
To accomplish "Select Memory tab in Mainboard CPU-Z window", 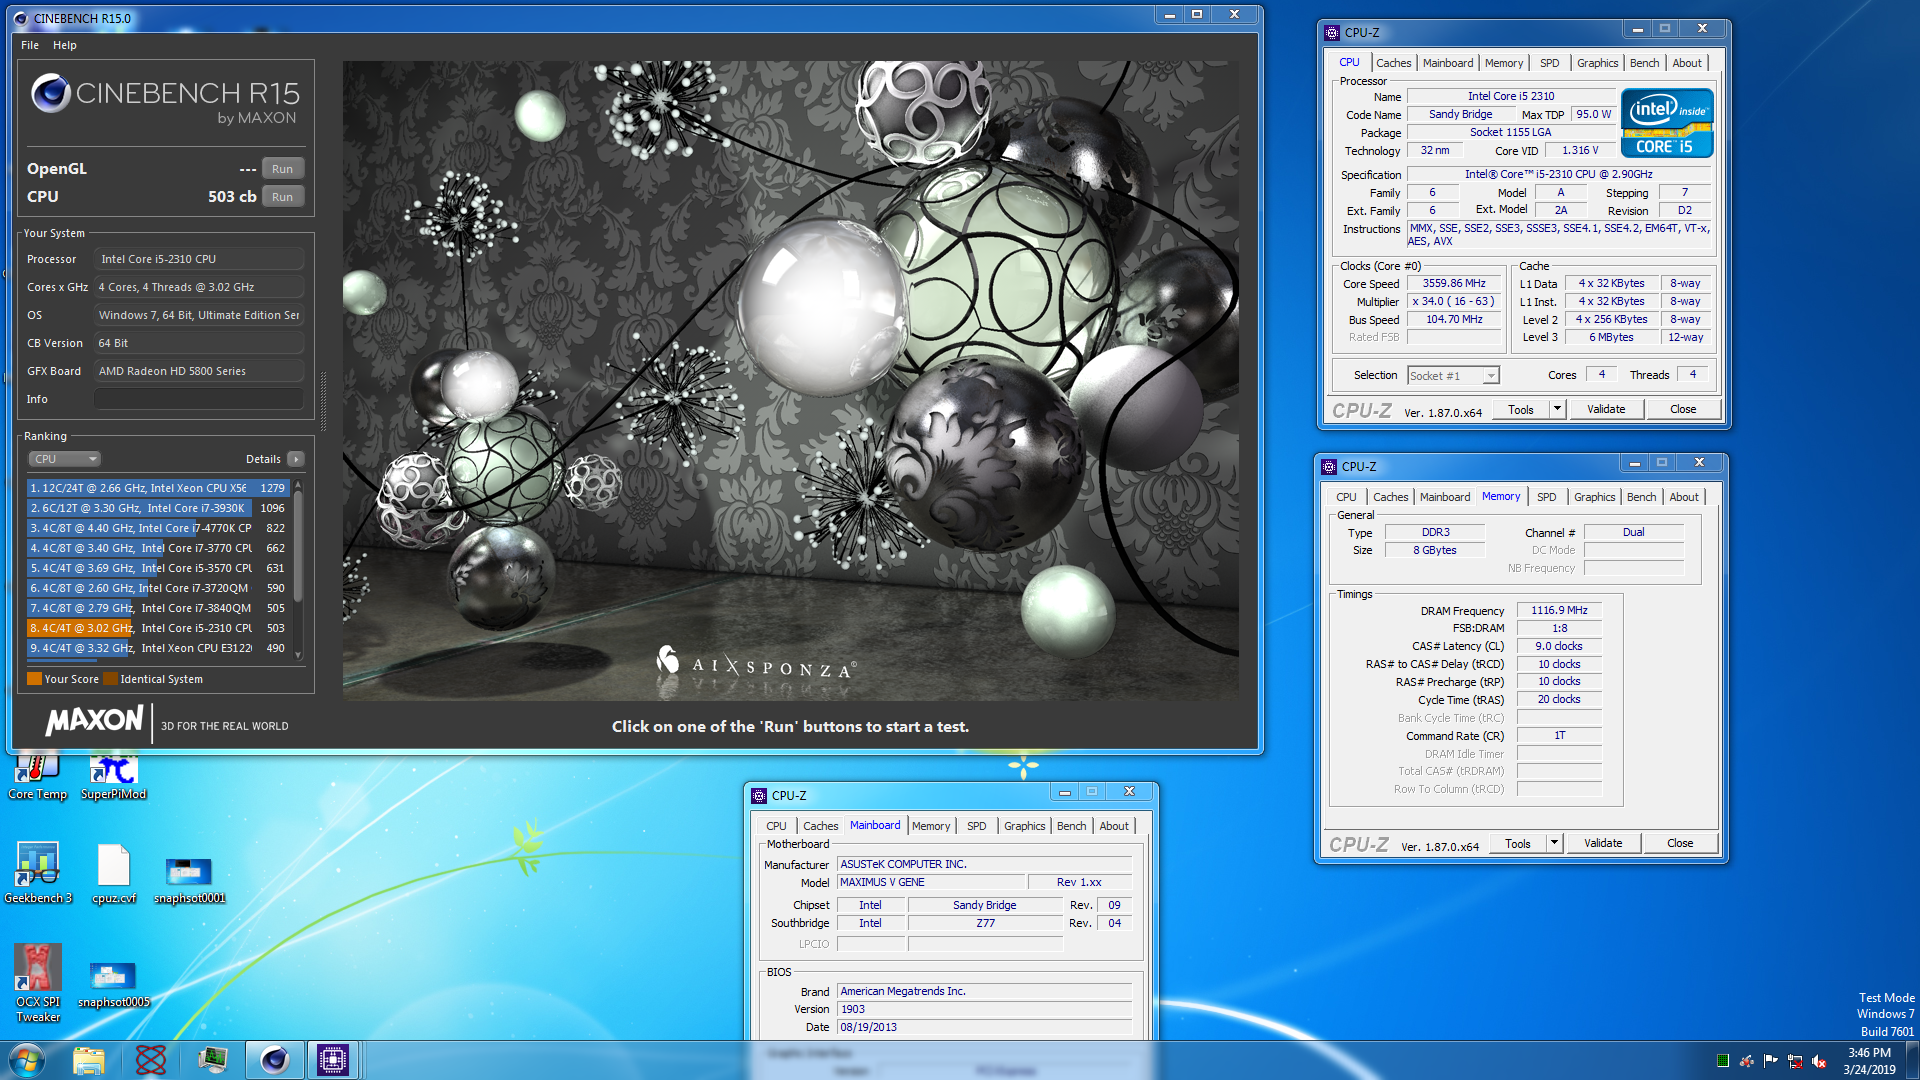I will (x=931, y=826).
